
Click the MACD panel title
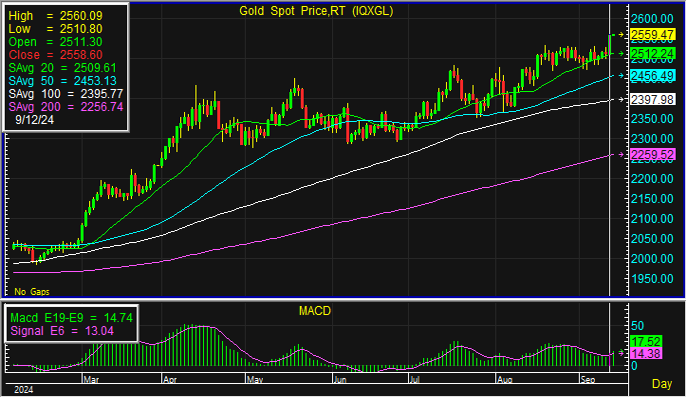(315, 311)
